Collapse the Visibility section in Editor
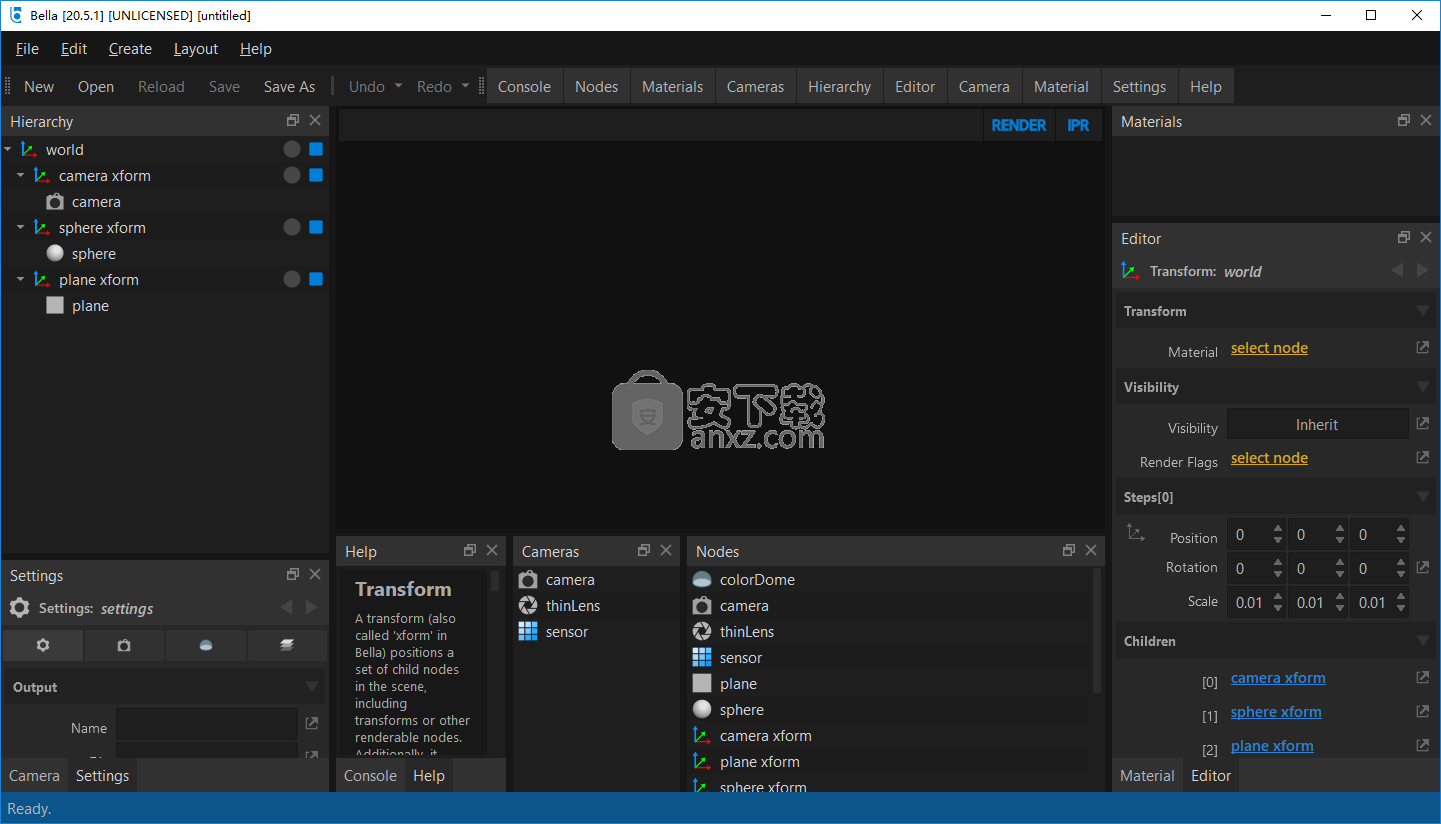This screenshot has width=1441, height=824. coord(1423,387)
